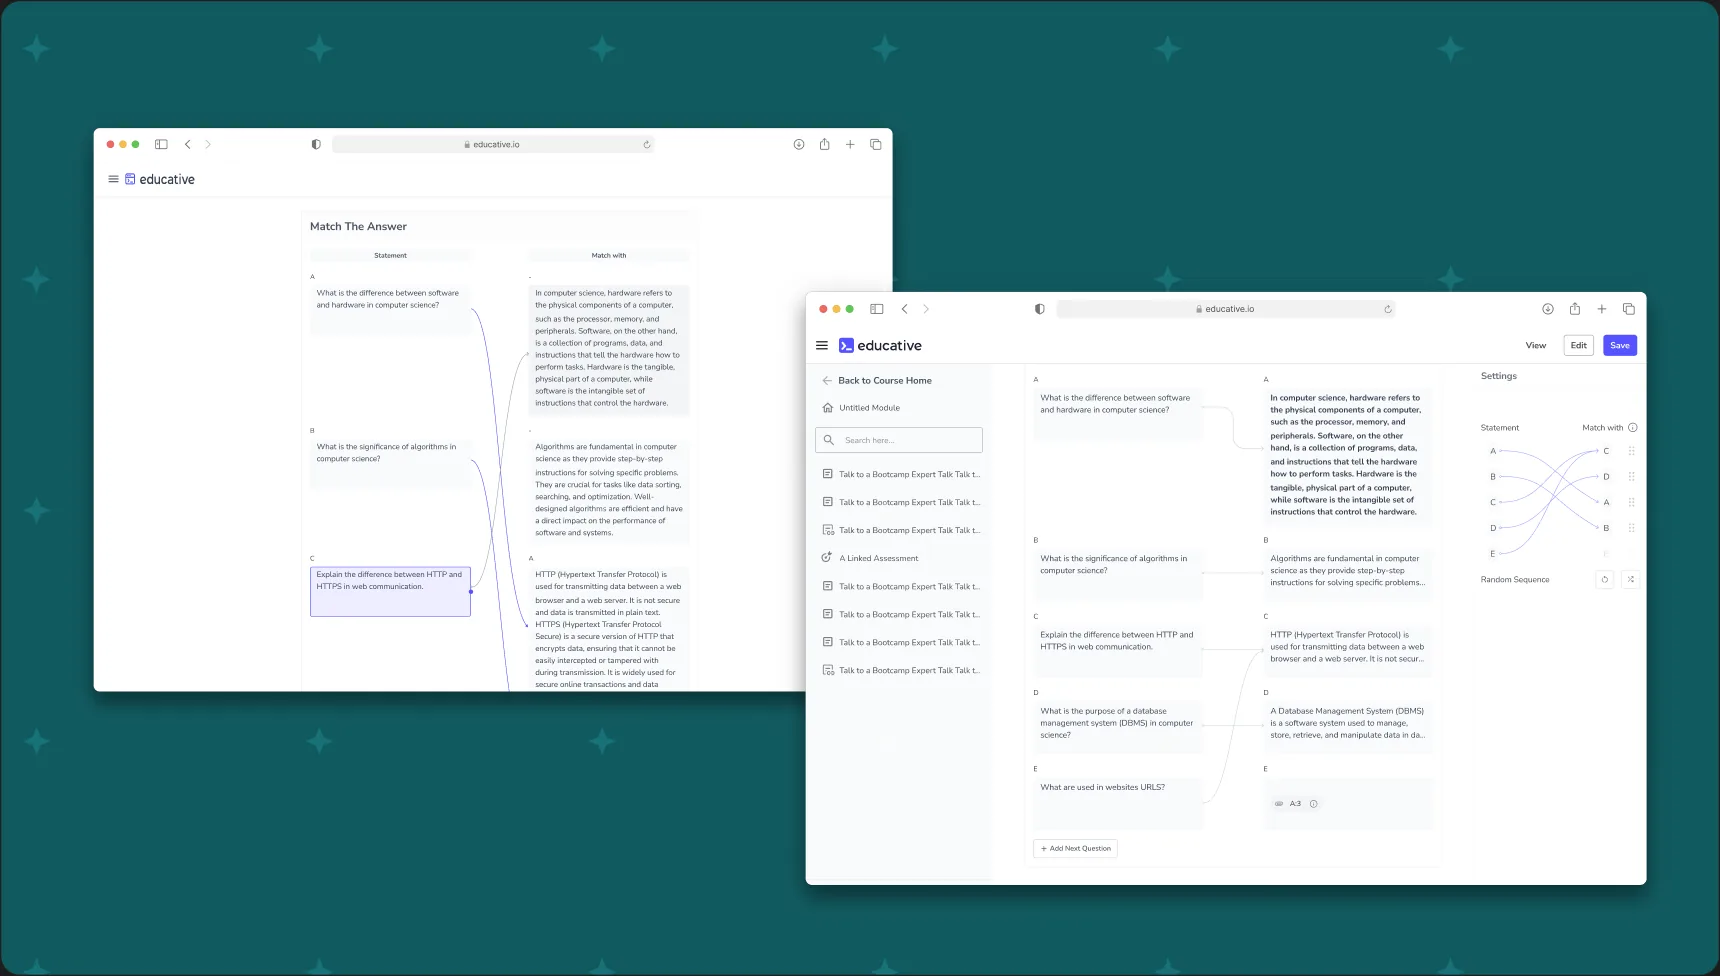The image size is (1720, 976).
Task: Open A Linked Assessment lesson
Action: 870,558
